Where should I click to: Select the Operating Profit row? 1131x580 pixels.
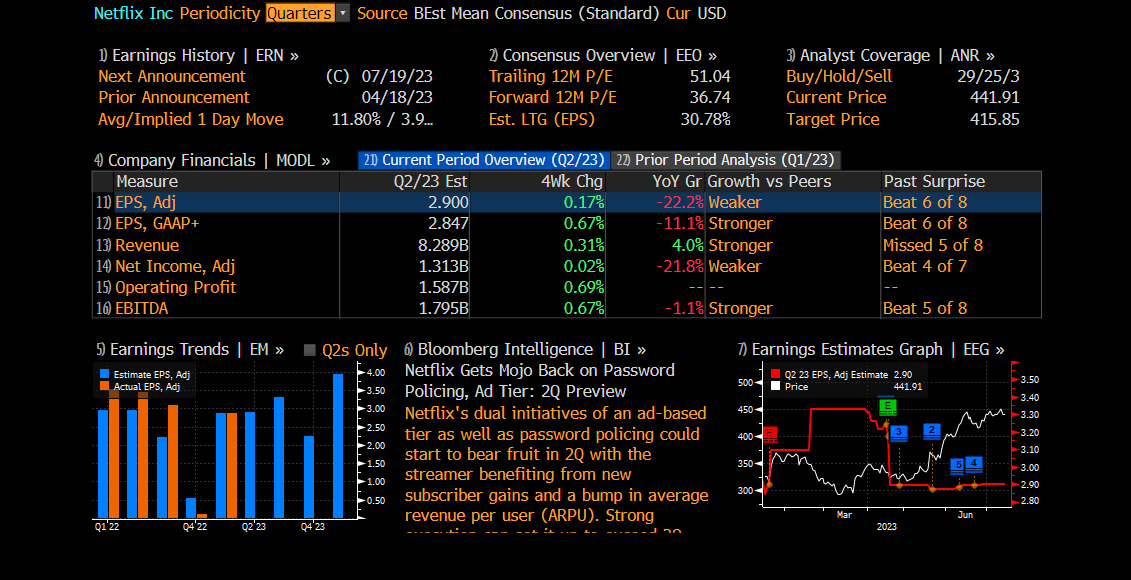tap(567, 287)
